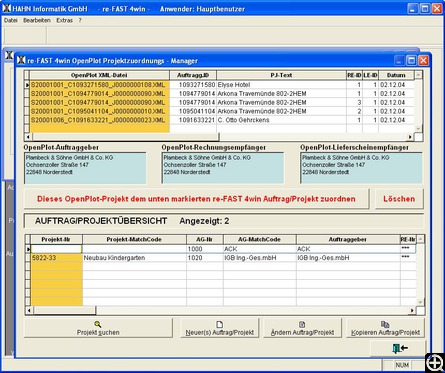Image resolution: width=445 pixels, height=373 pixels.
Task: Select row marker of first XML row
Action: 27,85
